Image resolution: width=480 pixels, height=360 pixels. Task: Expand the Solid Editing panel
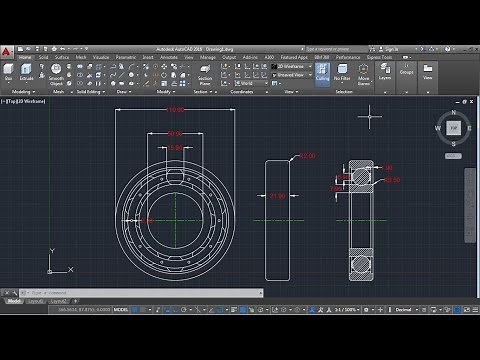click(91, 92)
